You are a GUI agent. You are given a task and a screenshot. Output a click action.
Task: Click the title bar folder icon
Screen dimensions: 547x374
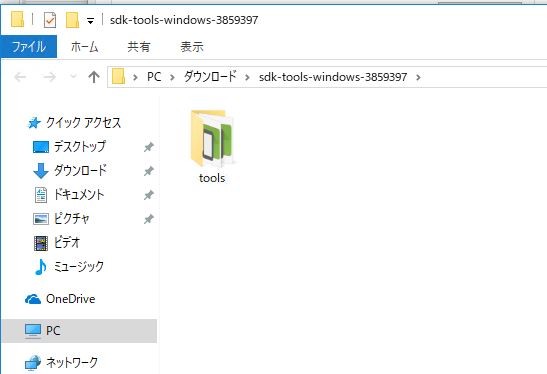point(17,19)
